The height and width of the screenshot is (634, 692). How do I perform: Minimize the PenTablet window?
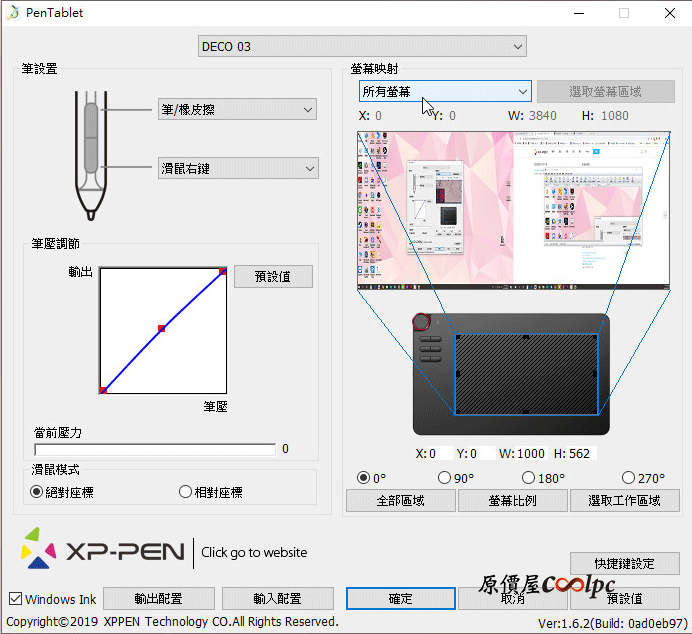click(579, 13)
